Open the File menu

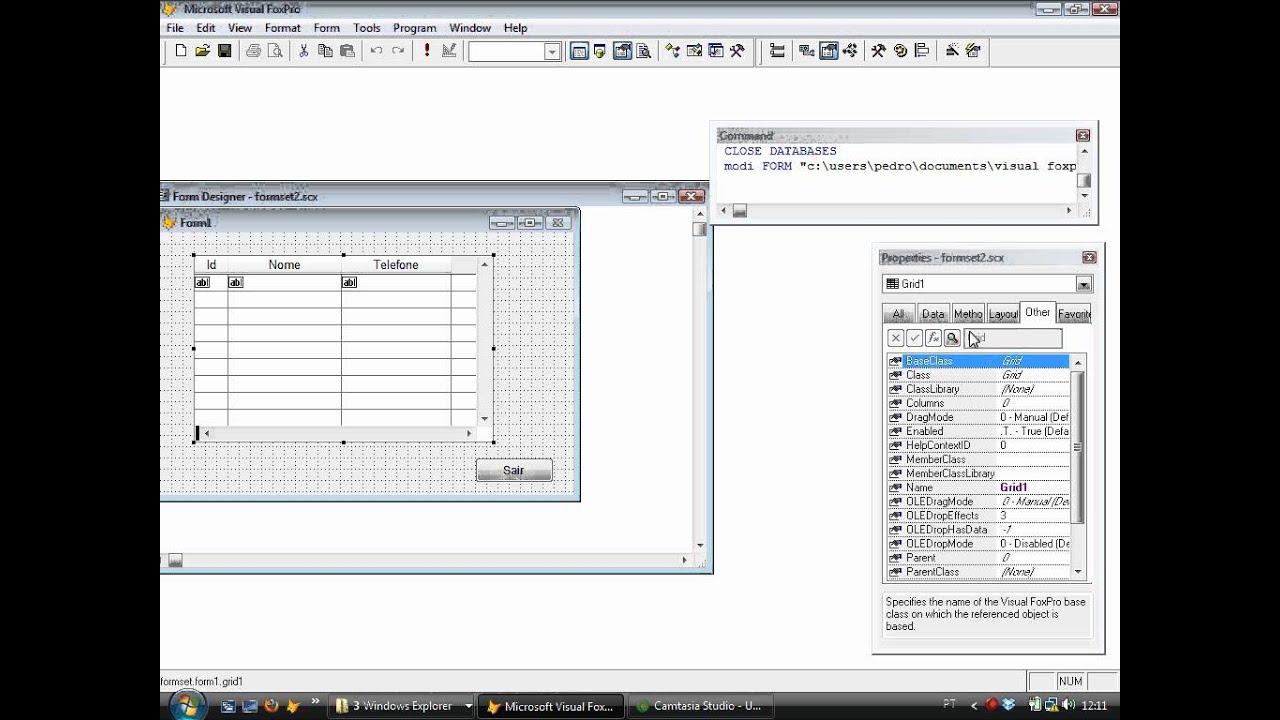[x=175, y=28]
